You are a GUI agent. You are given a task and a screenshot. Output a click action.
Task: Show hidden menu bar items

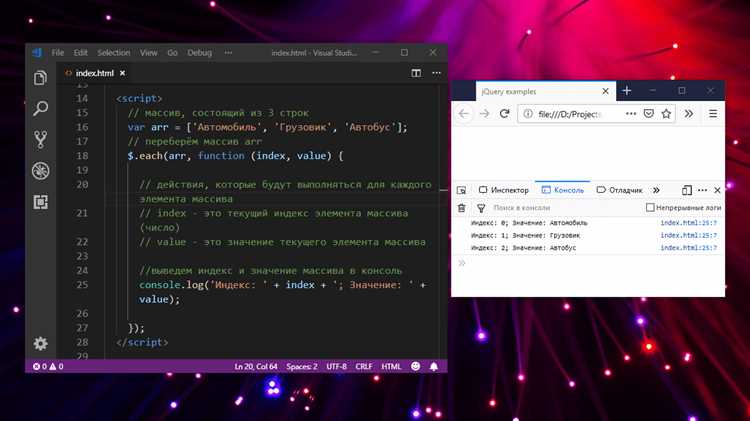[228, 53]
